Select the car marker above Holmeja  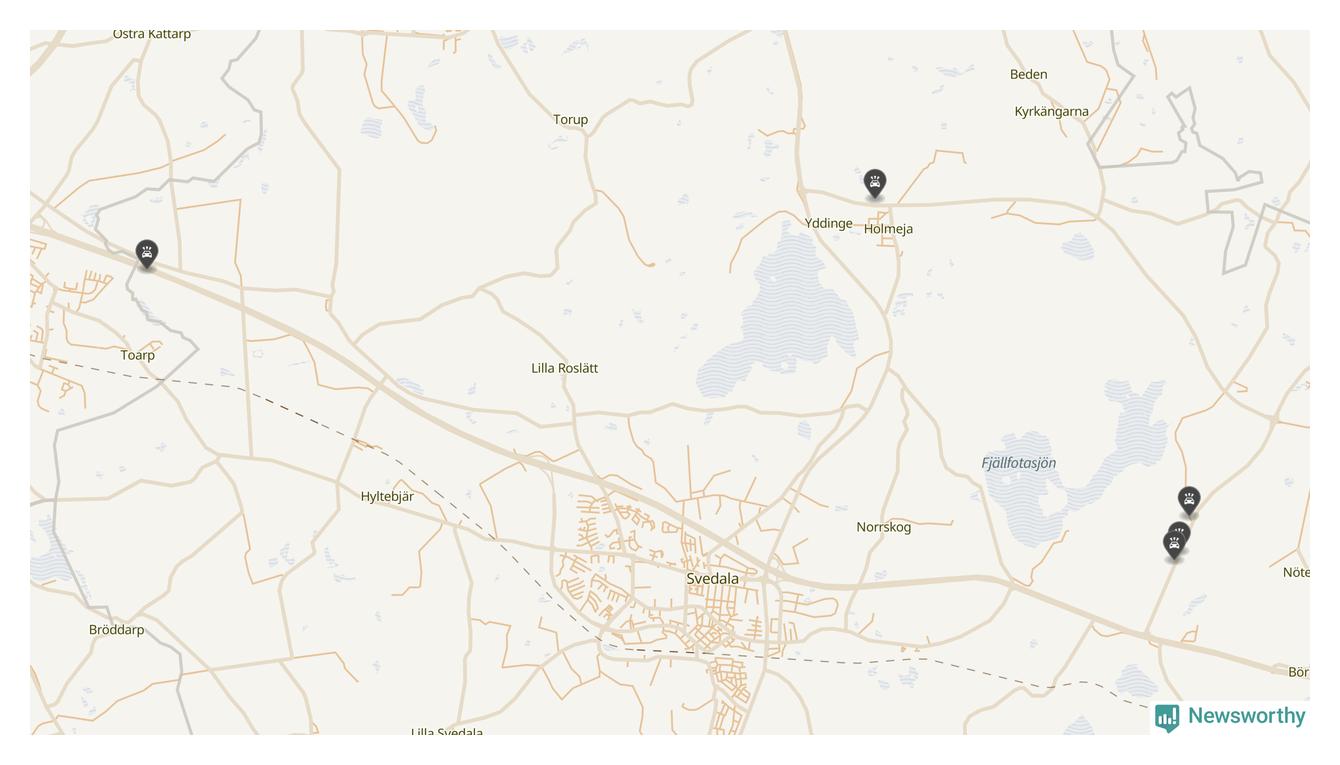tap(875, 183)
